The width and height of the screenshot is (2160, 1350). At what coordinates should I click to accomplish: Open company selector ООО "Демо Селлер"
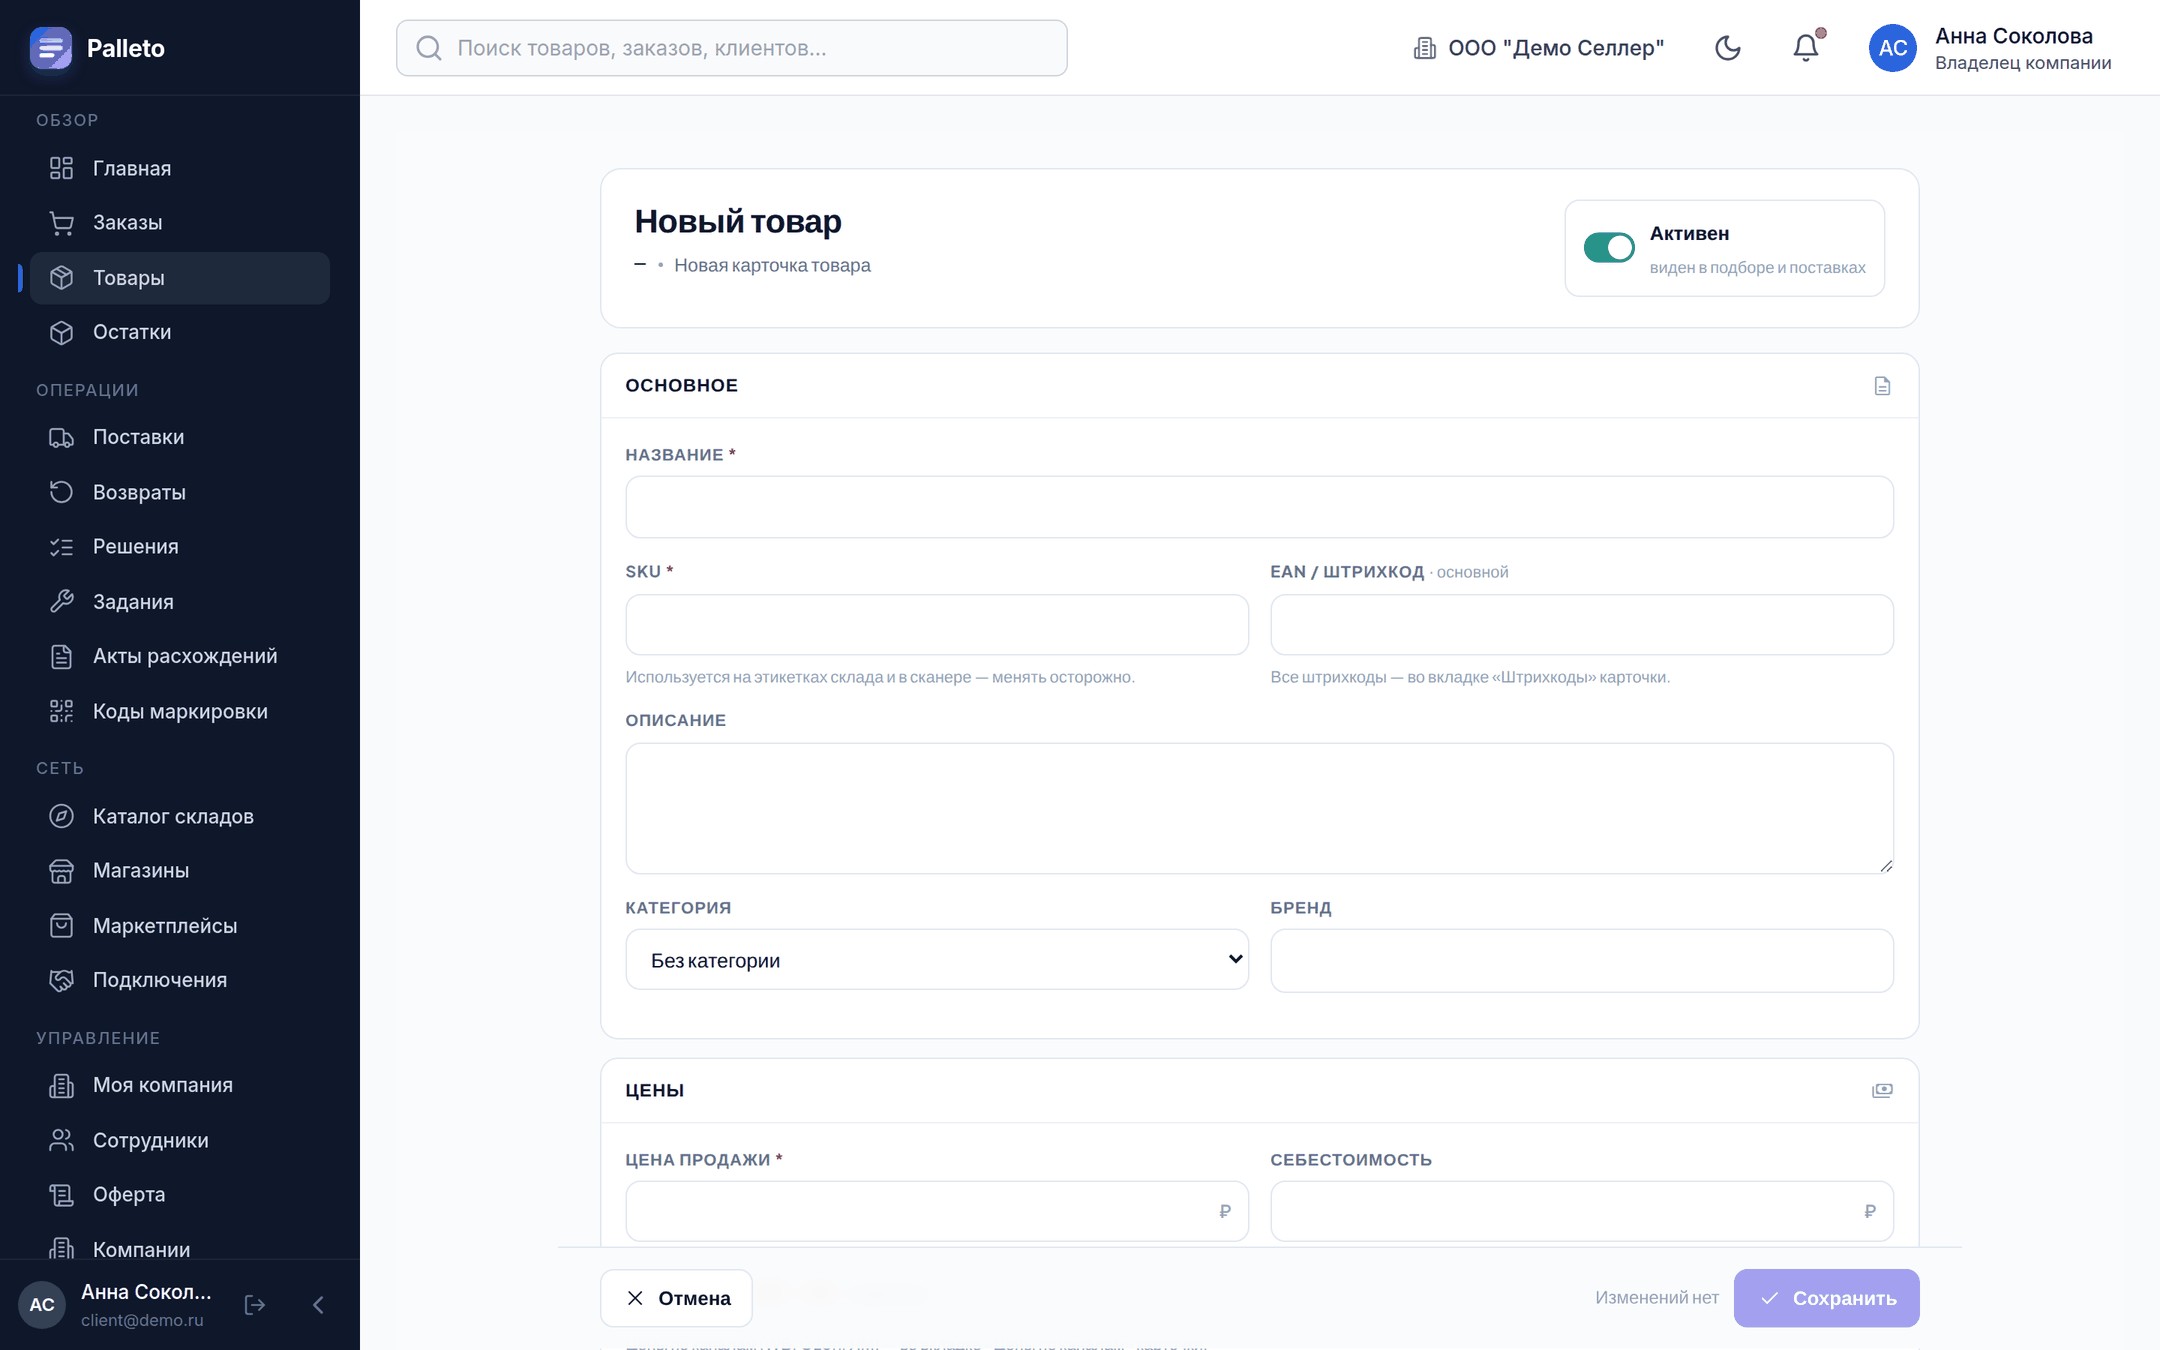click(x=1539, y=48)
